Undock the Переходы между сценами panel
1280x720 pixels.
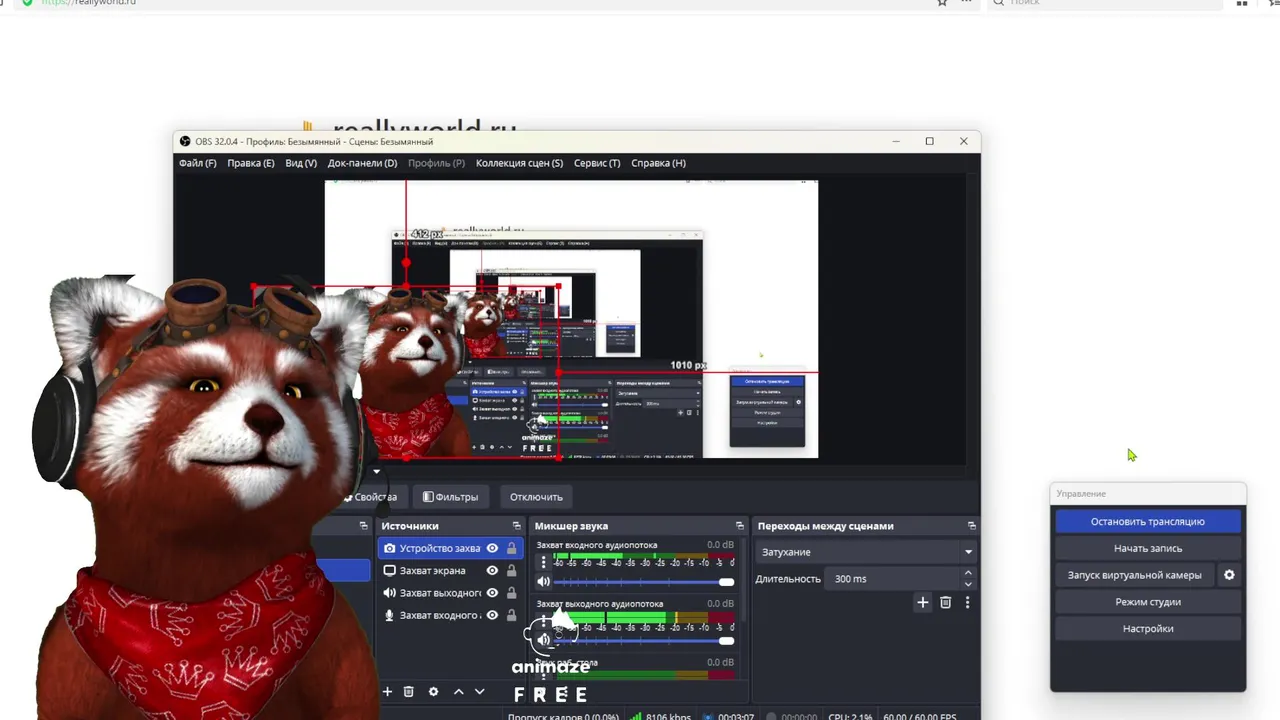coord(971,526)
